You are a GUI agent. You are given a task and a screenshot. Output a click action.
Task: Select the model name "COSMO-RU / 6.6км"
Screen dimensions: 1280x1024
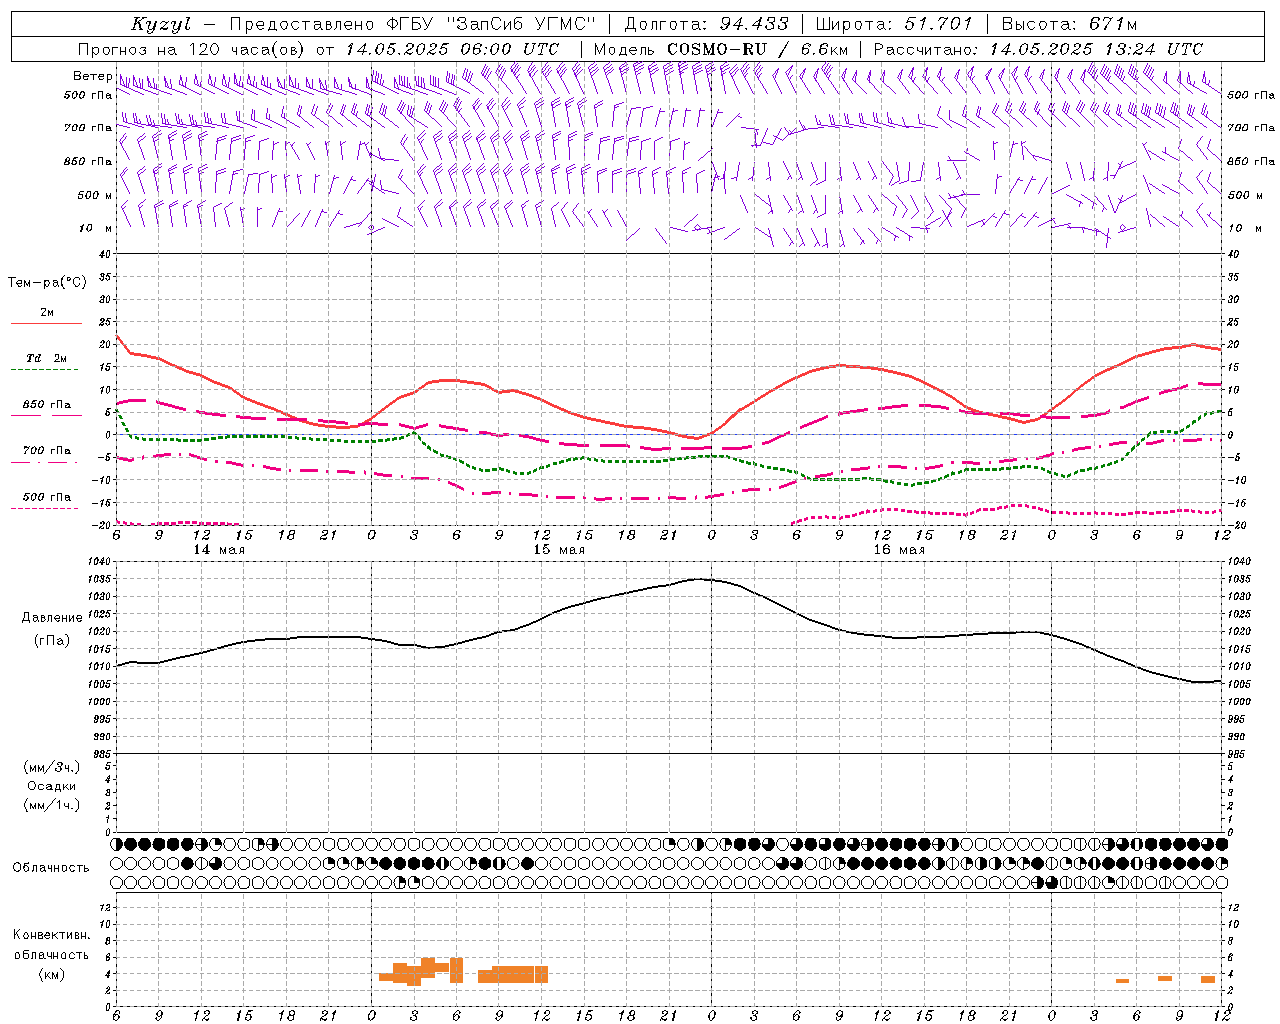[758, 49]
